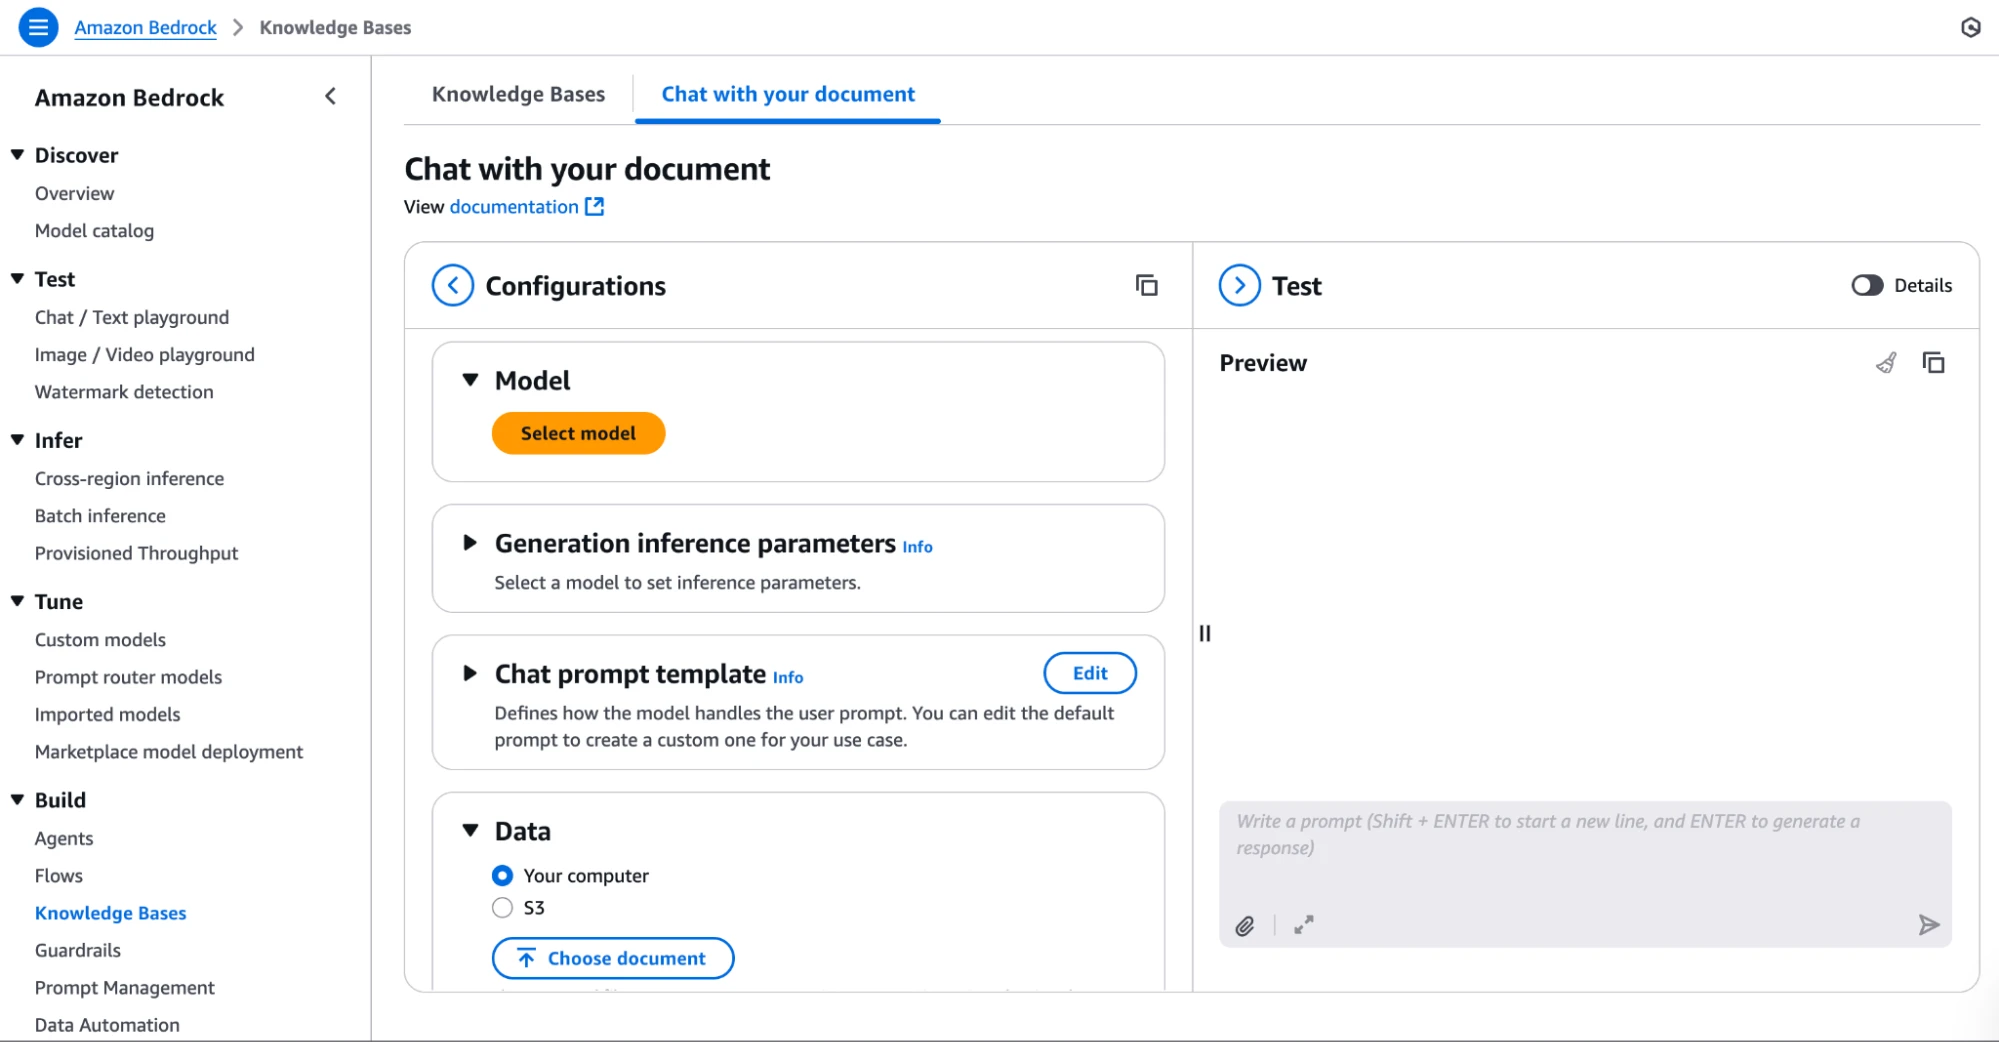Expand the Chat prompt template section

(x=470, y=673)
